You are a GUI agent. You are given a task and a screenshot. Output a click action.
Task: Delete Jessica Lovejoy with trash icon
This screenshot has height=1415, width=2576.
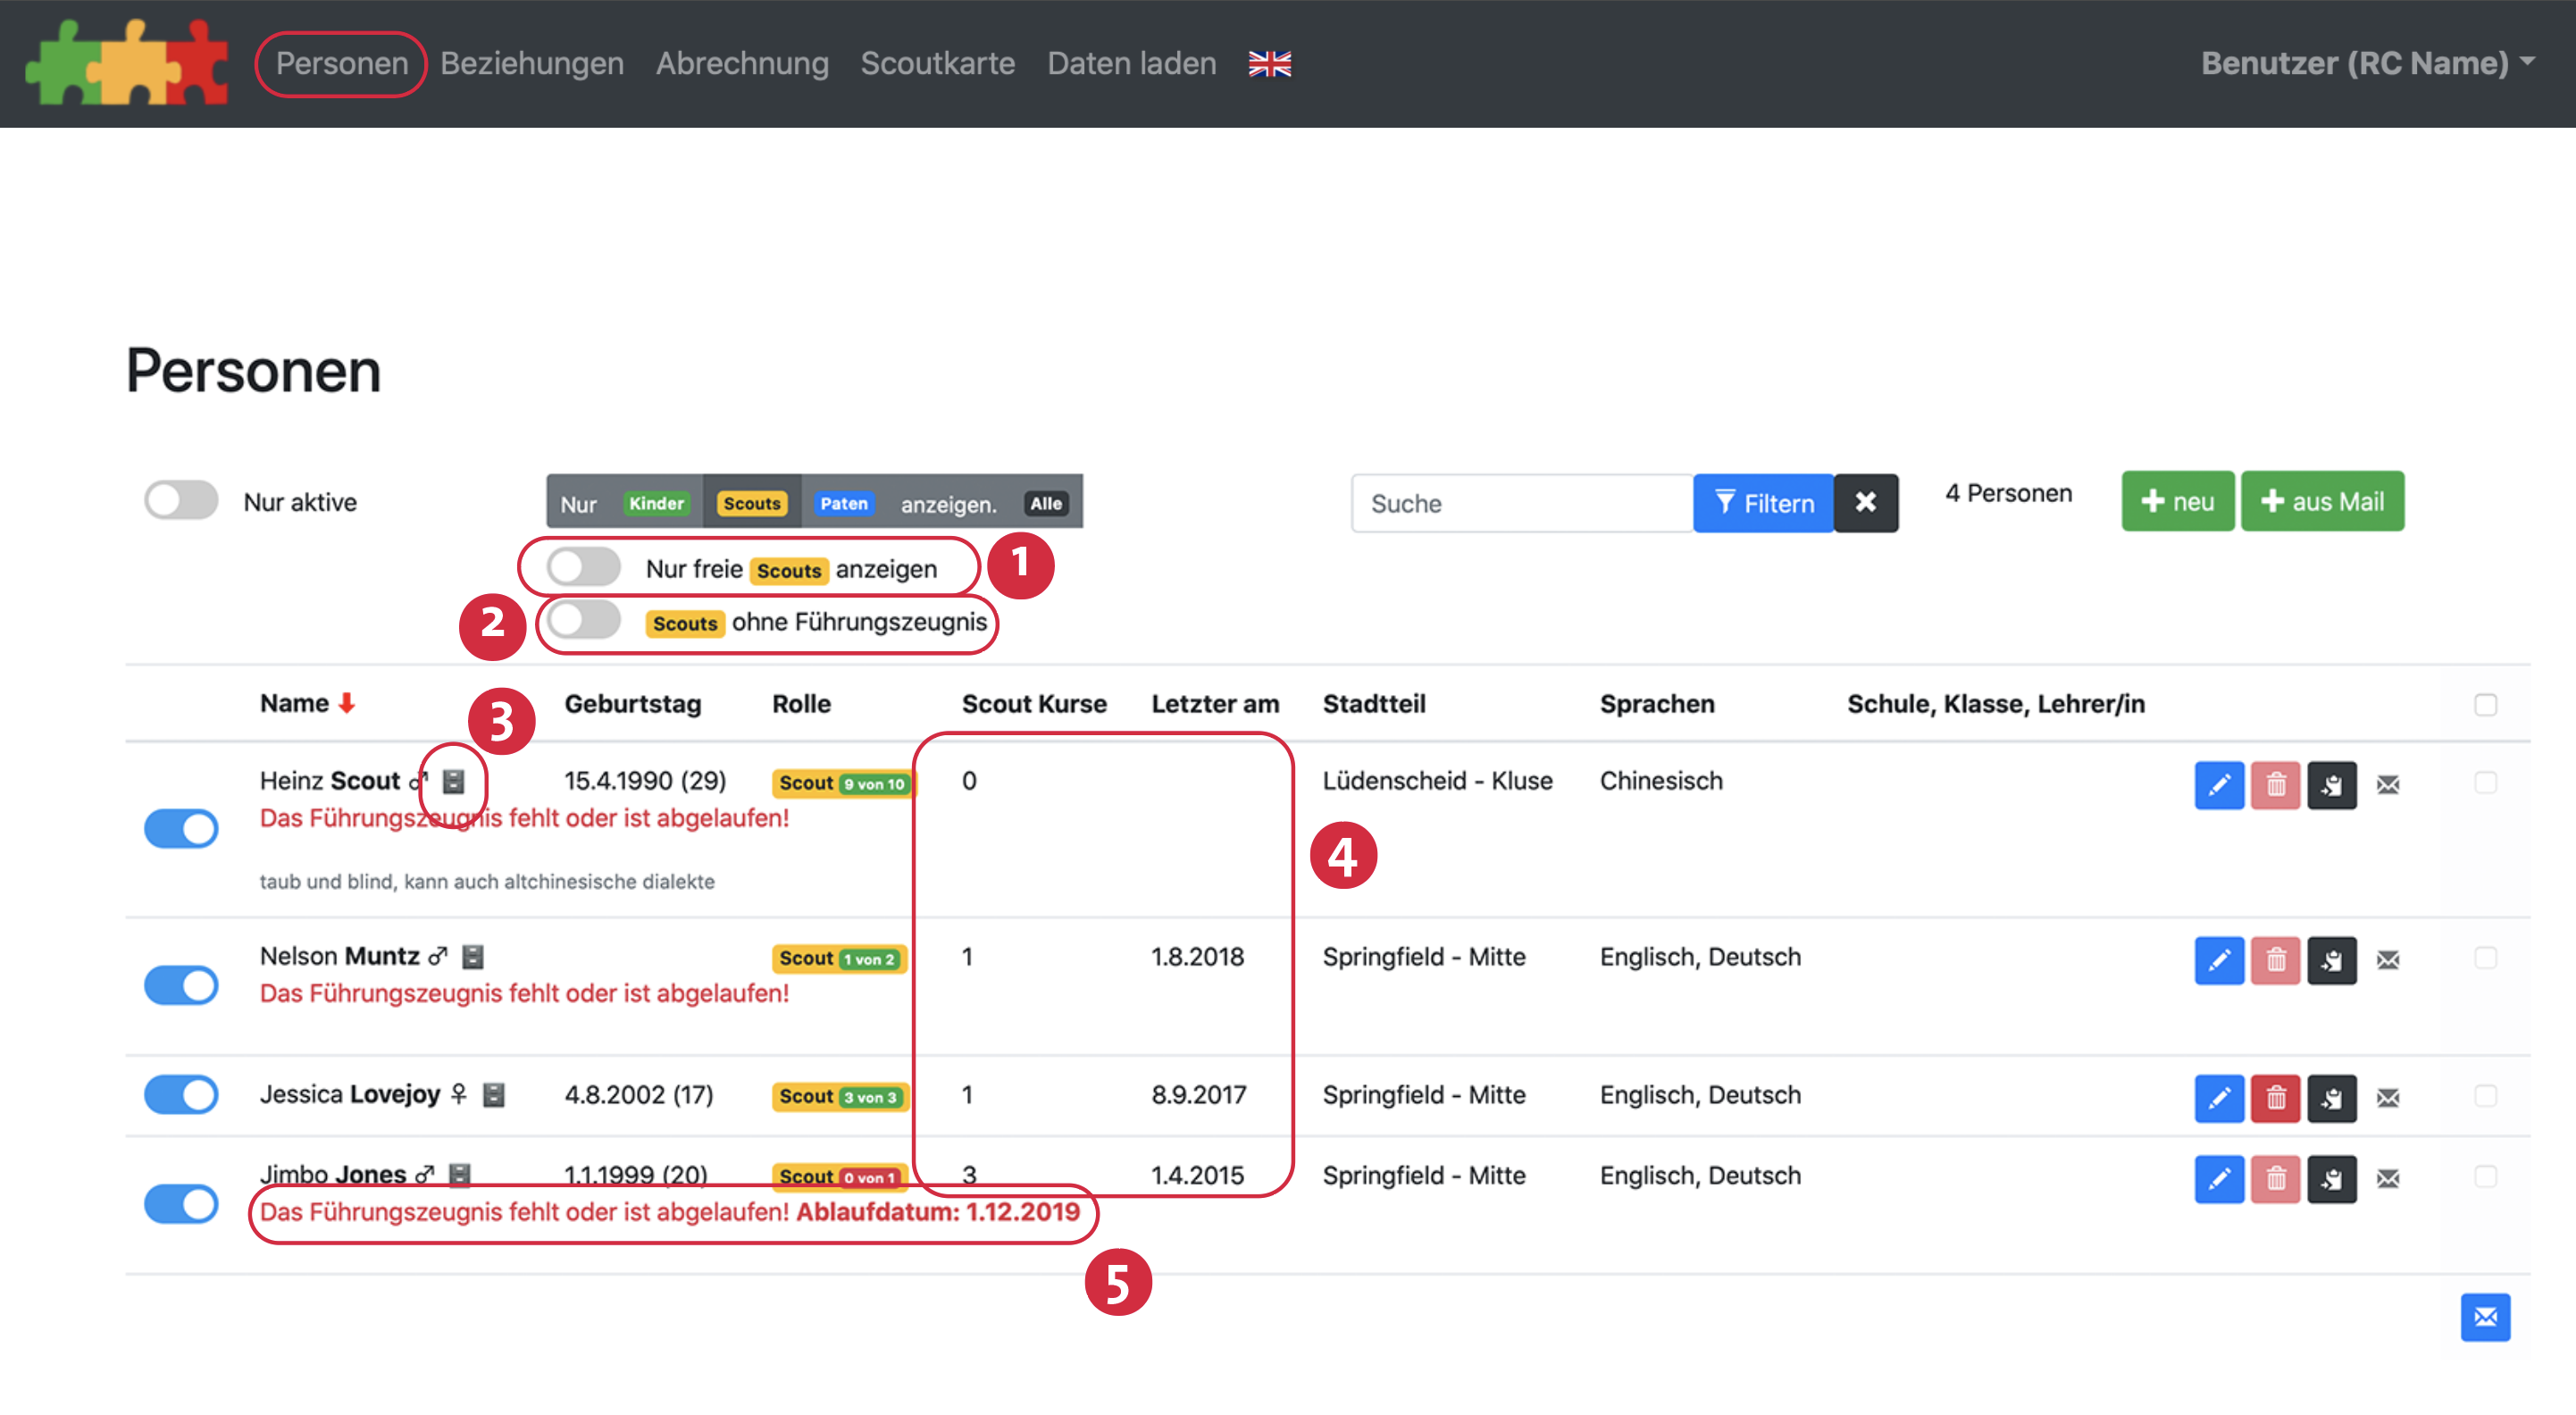[2275, 1098]
